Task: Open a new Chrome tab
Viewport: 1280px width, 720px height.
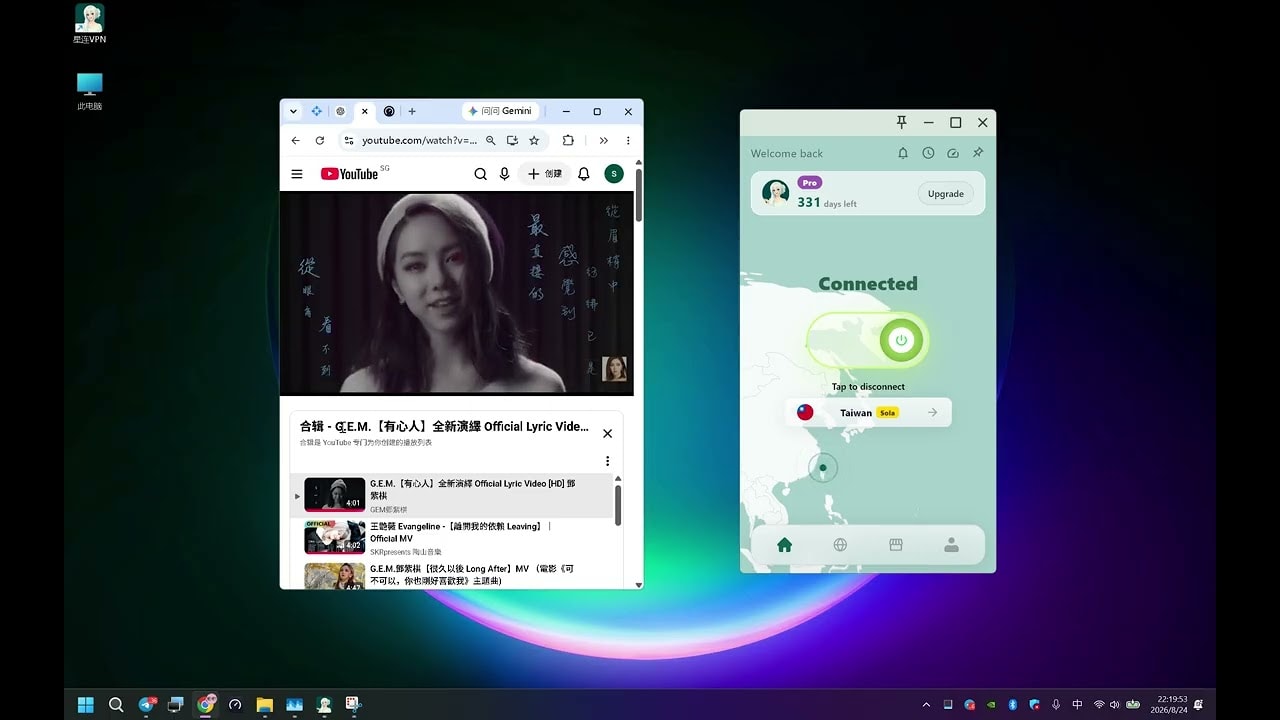Action: (x=412, y=111)
